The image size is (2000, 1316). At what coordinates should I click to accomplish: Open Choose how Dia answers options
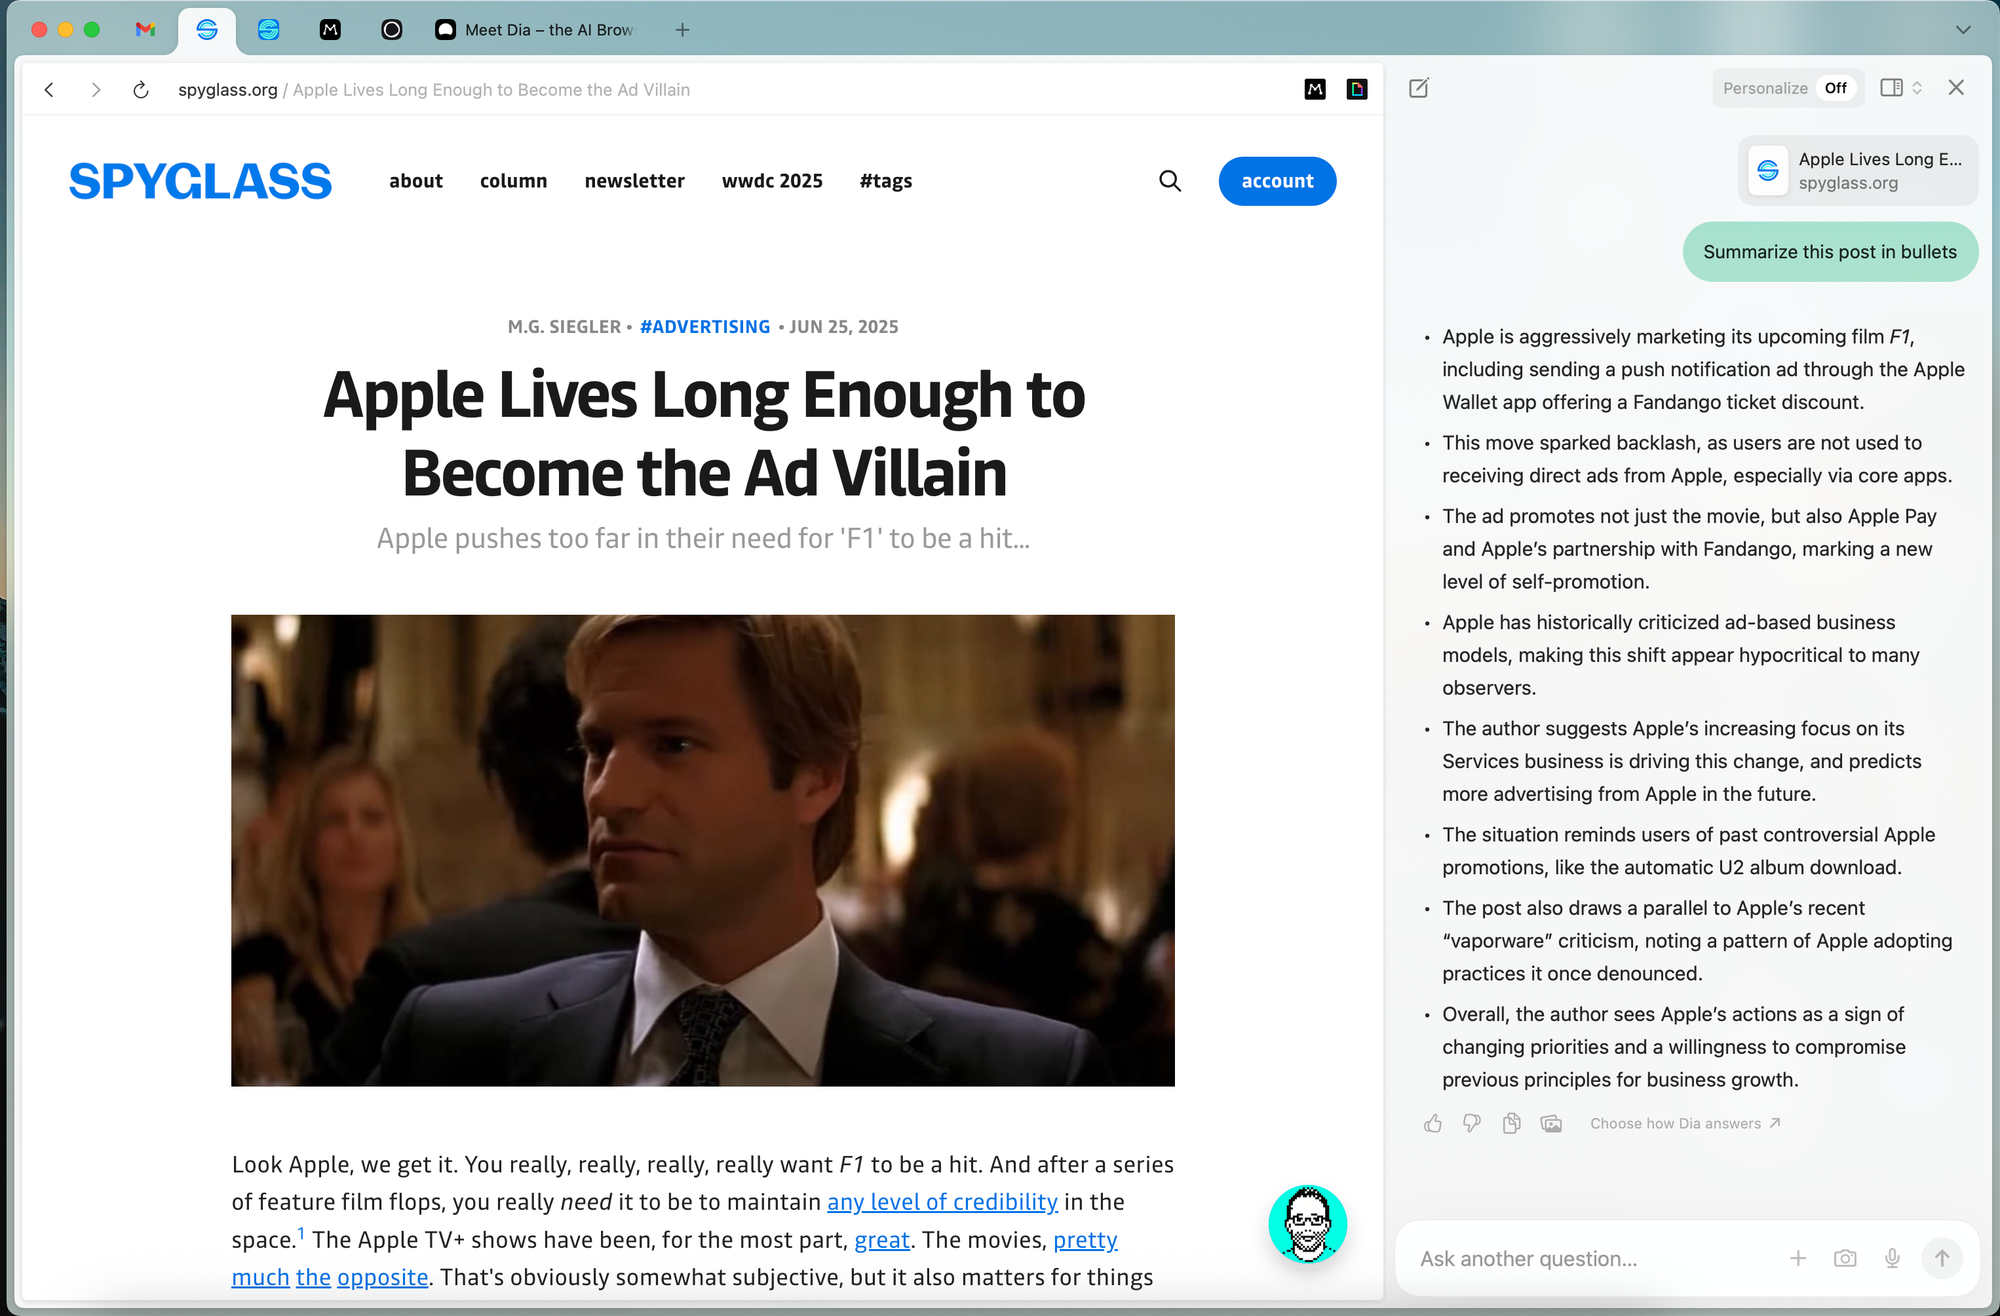tap(1685, 1123)
